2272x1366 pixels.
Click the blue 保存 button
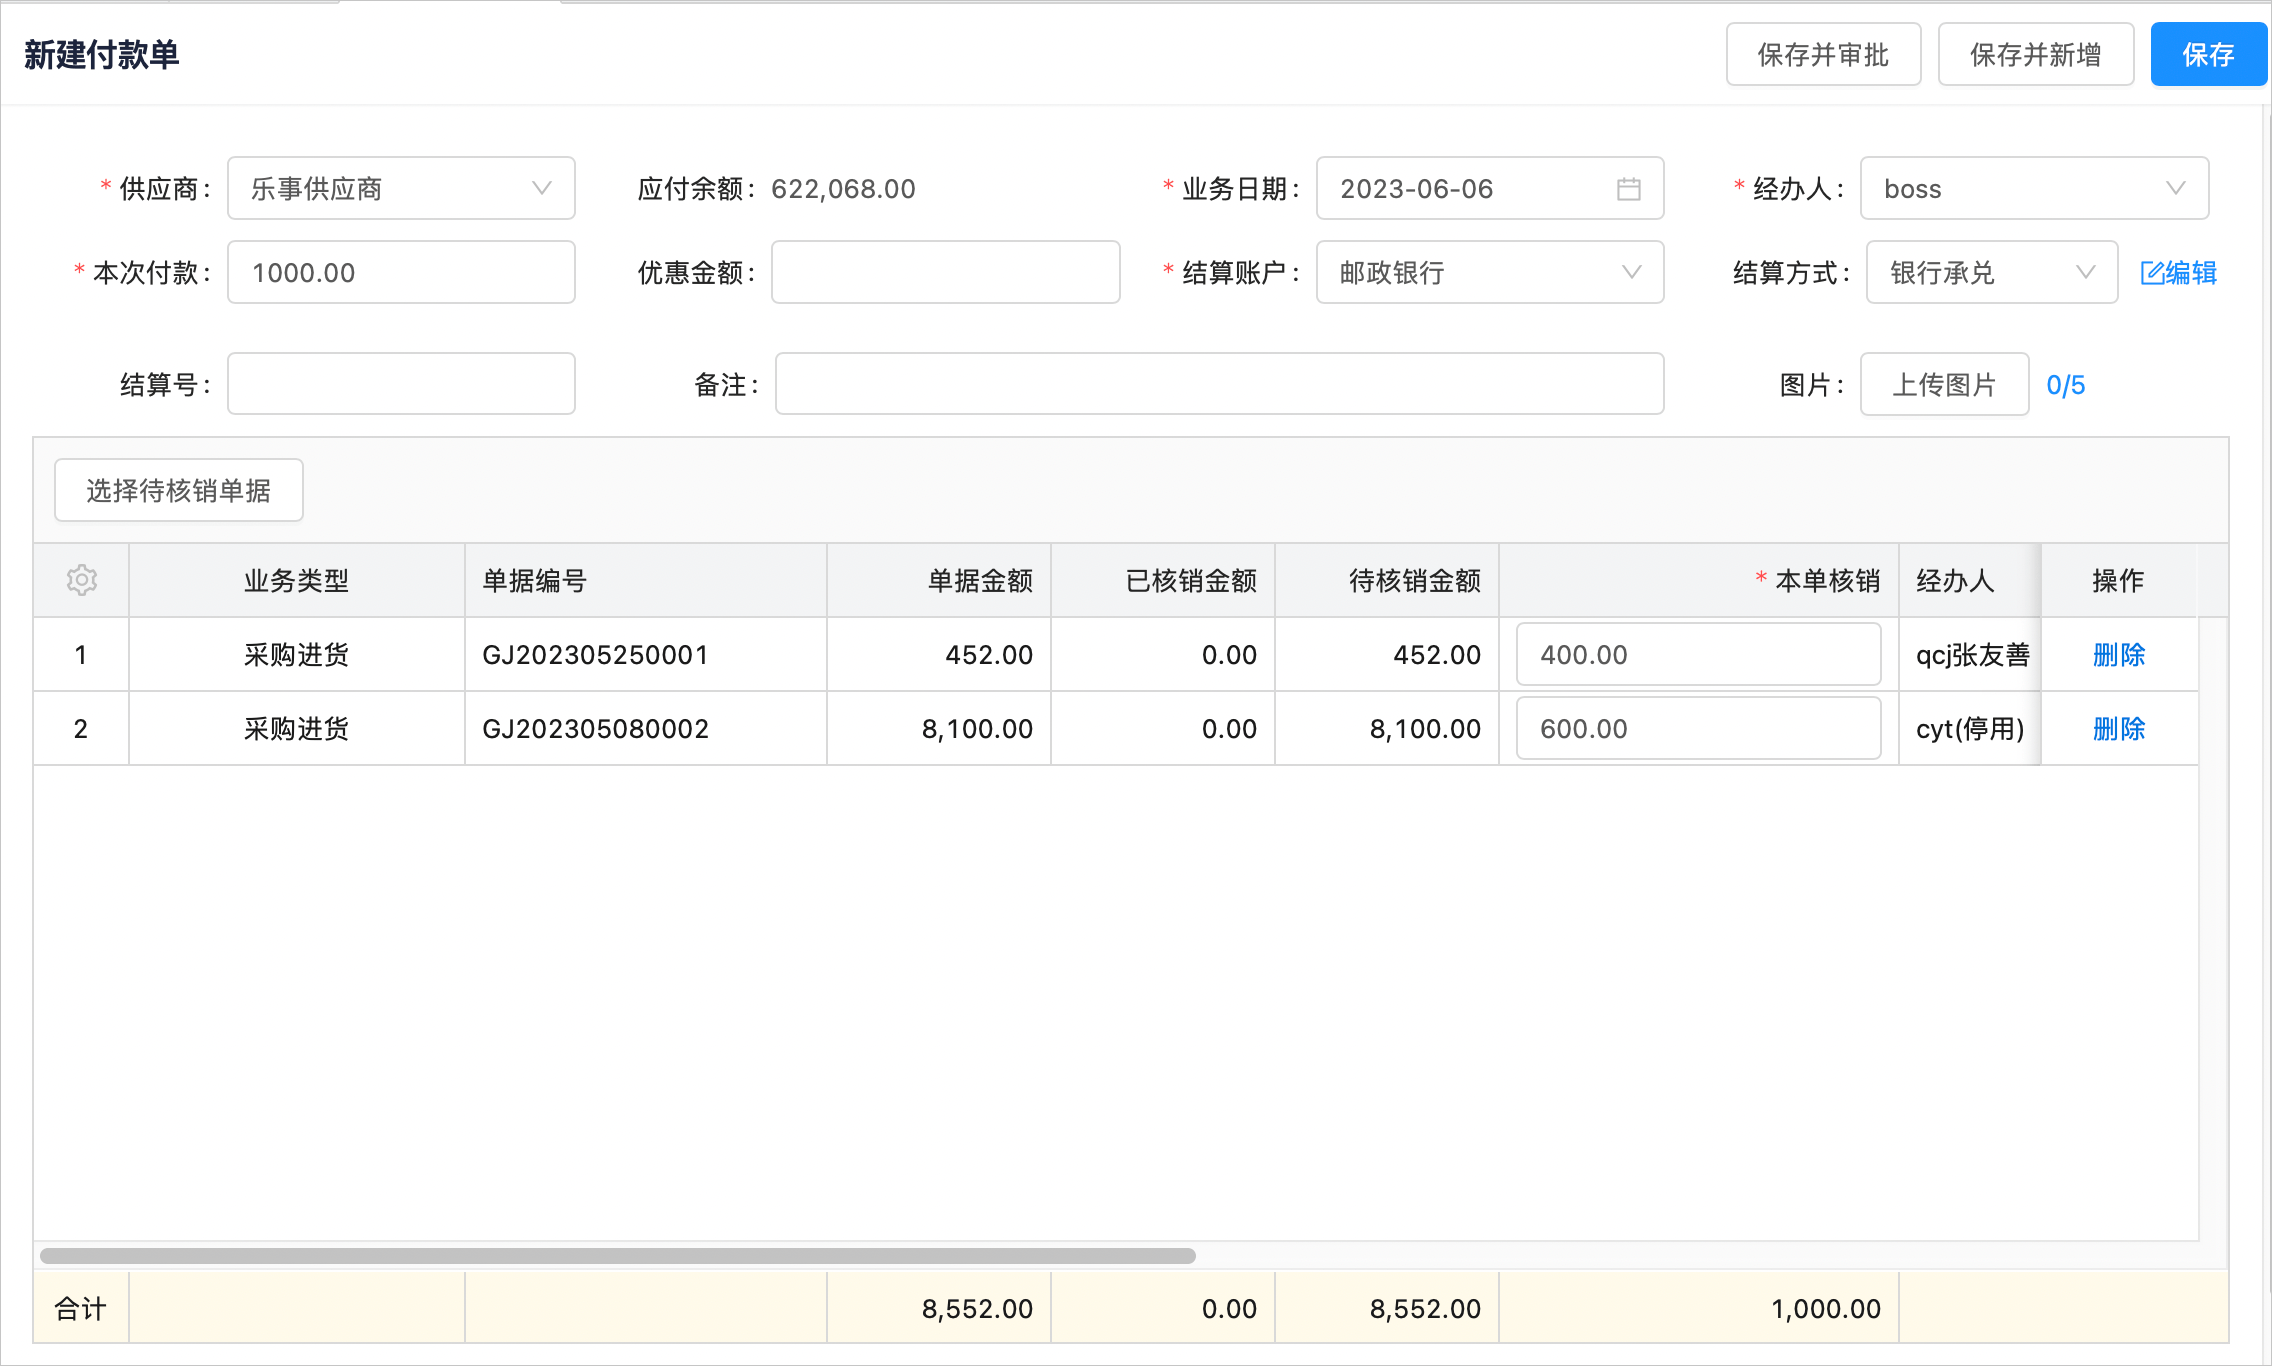pyautogui.click(x=2208, y=54)
